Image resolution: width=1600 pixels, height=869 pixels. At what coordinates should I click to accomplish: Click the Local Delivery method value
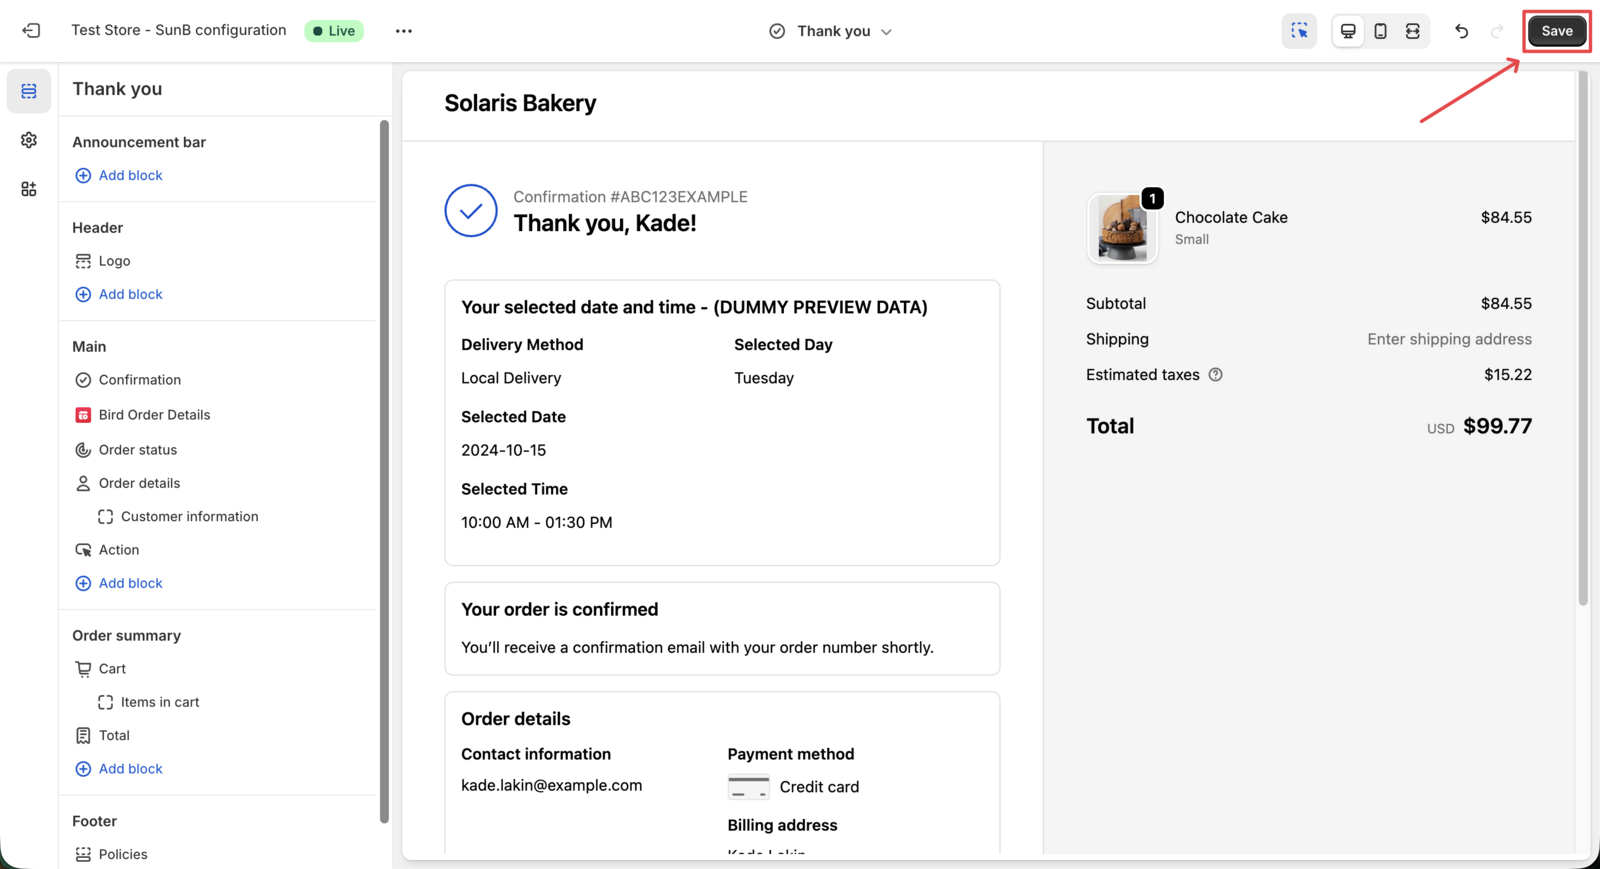pyautogui.click(x=511, y=378)
